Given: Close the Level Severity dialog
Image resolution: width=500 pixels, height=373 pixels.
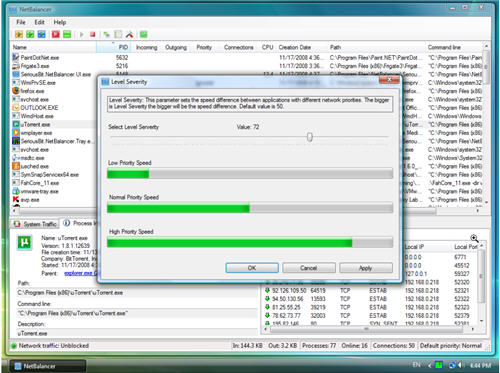Looking at the screenshot, I should (389, 80).
